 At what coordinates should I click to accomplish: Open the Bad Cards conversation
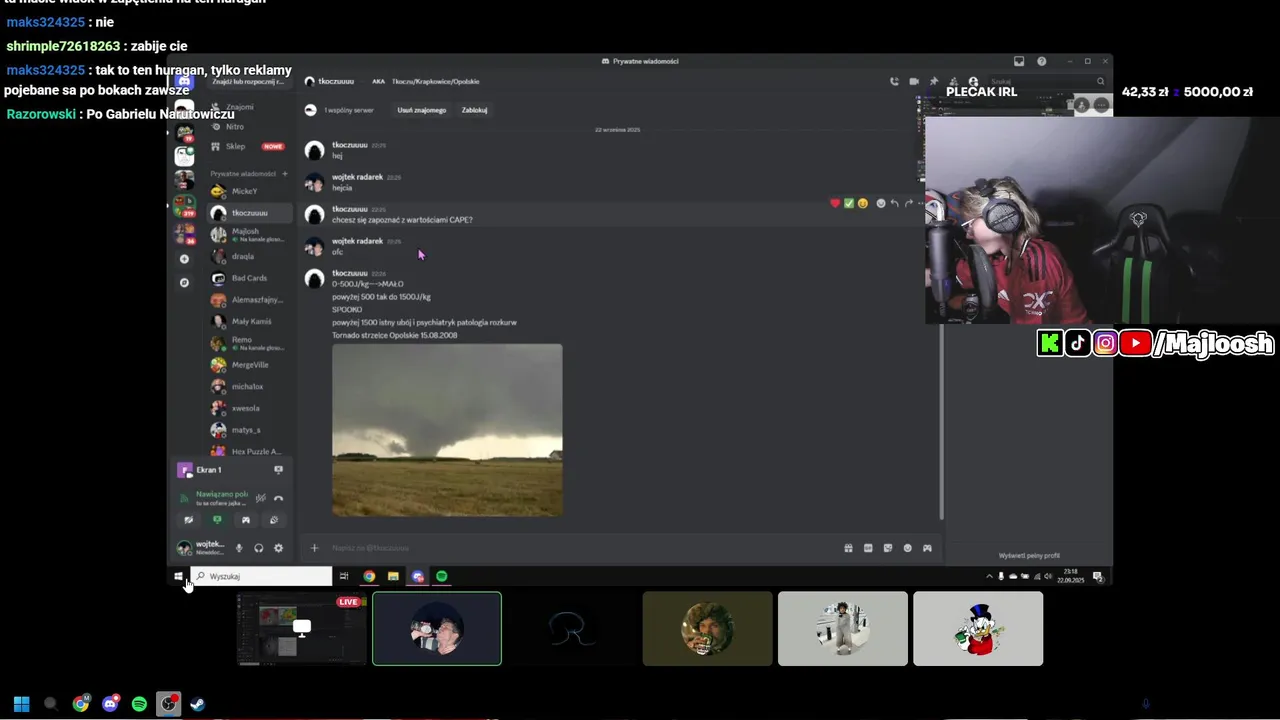pos(250,278)
